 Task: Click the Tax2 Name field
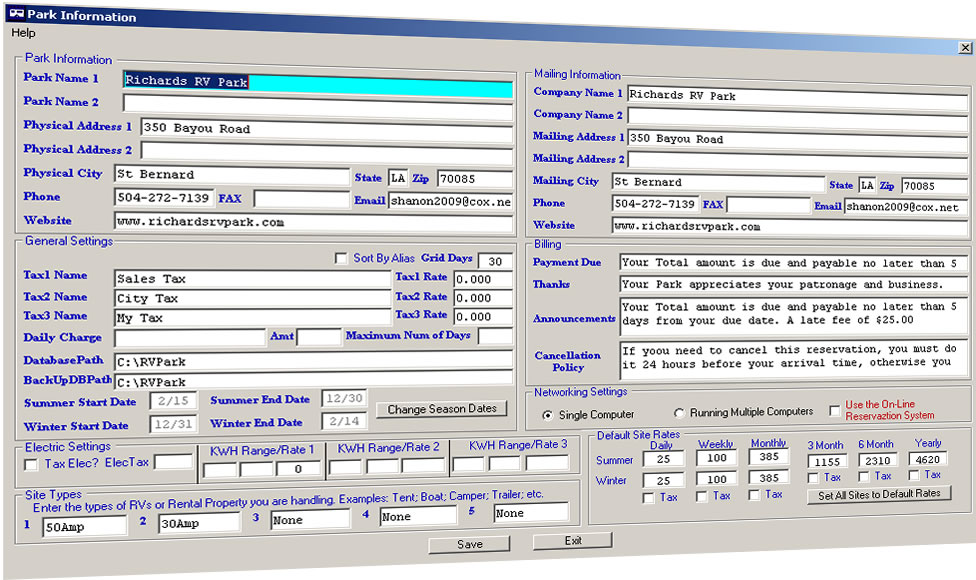tap(253, 299)
